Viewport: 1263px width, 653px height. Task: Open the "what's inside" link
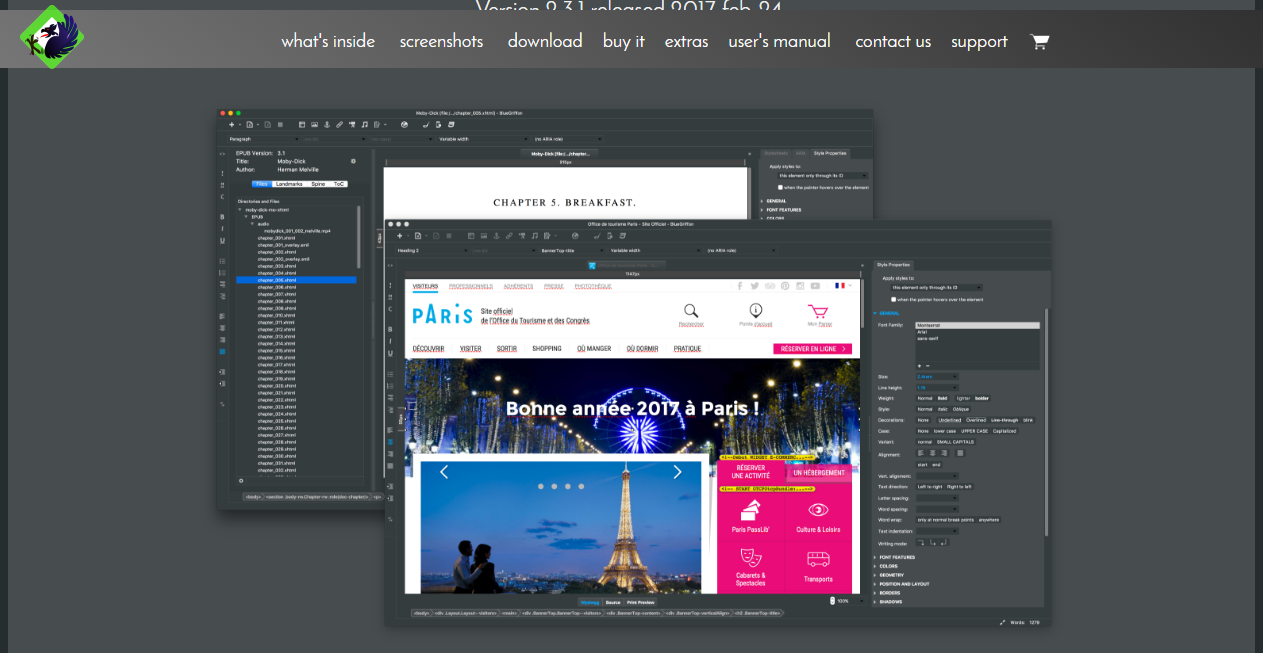pyautogui.click(x=328, y=41)
